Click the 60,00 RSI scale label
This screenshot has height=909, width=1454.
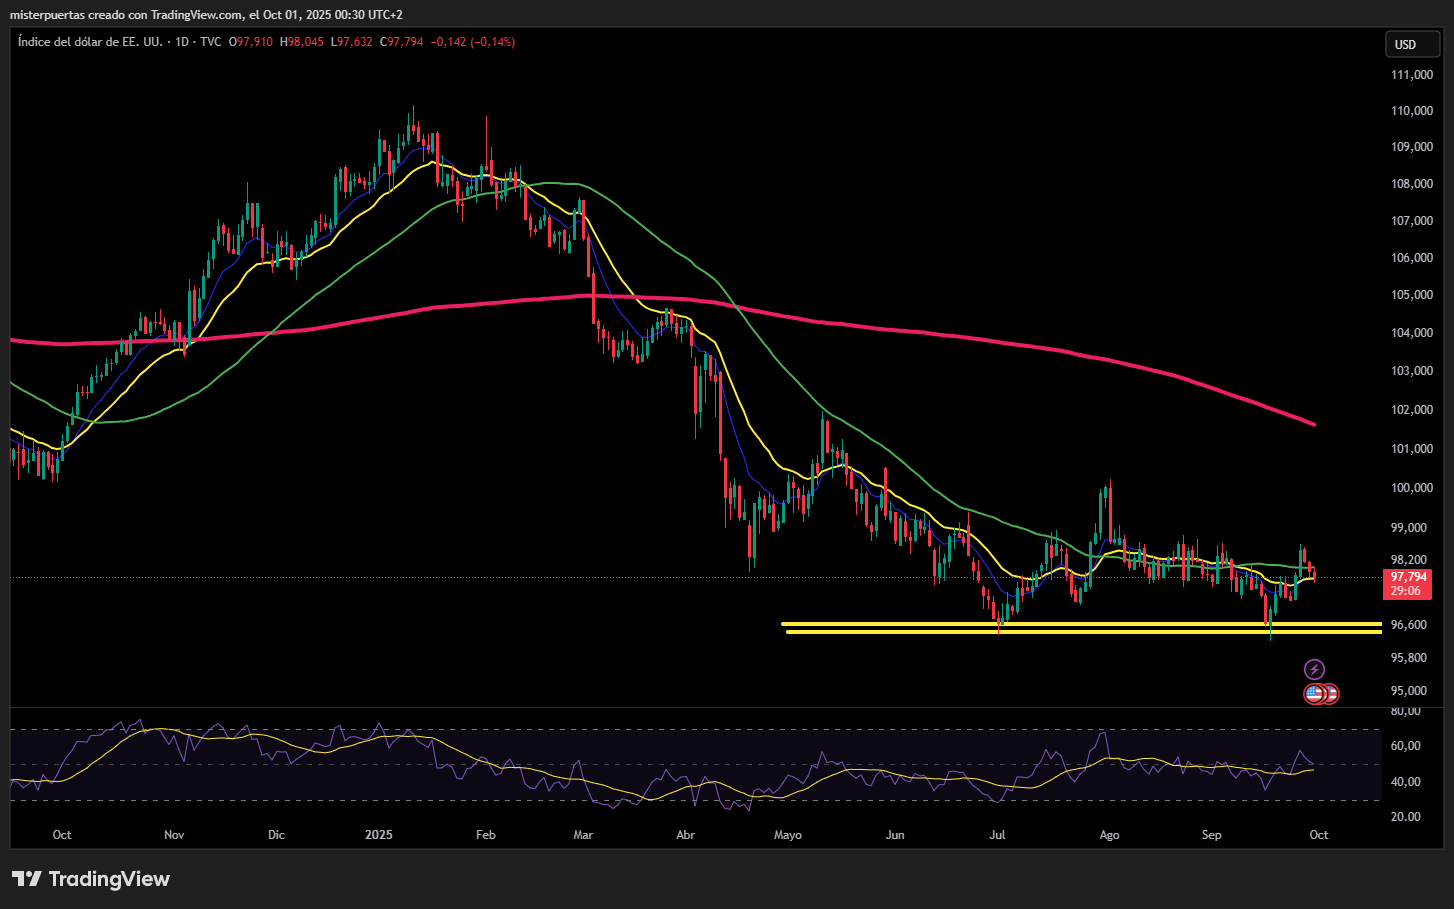1406,746
